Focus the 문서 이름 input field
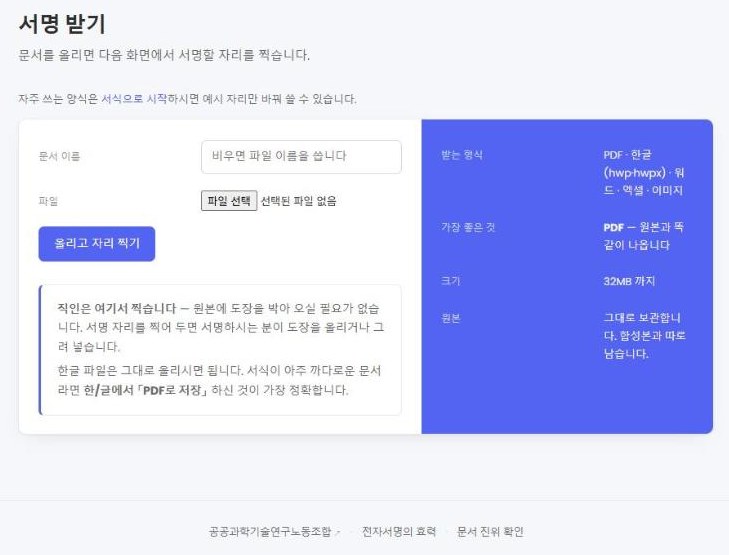 tap(301, 157)
